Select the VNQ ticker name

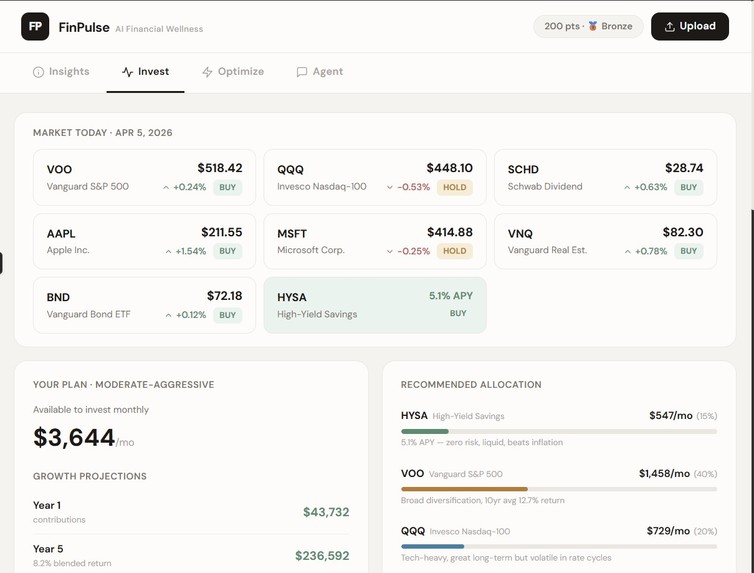(x=520, y=234)
